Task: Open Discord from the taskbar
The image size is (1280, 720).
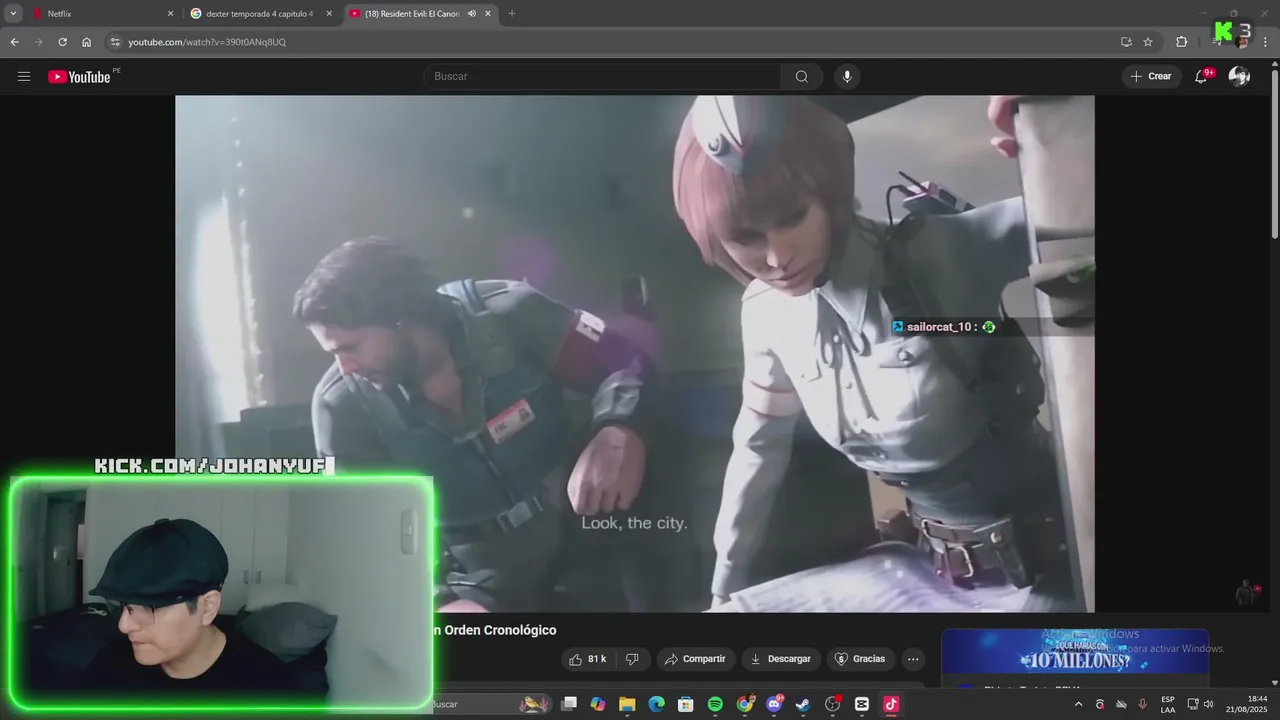Action: [774, 704]
